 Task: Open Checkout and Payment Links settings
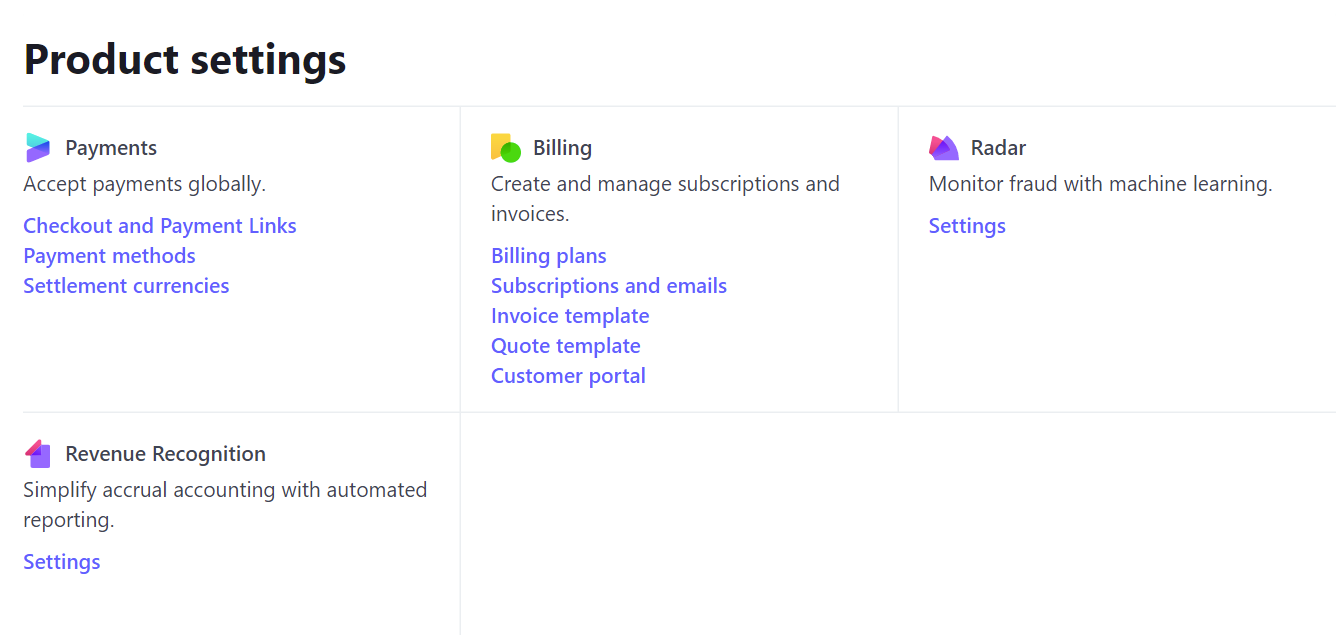(x=160, y=226)
